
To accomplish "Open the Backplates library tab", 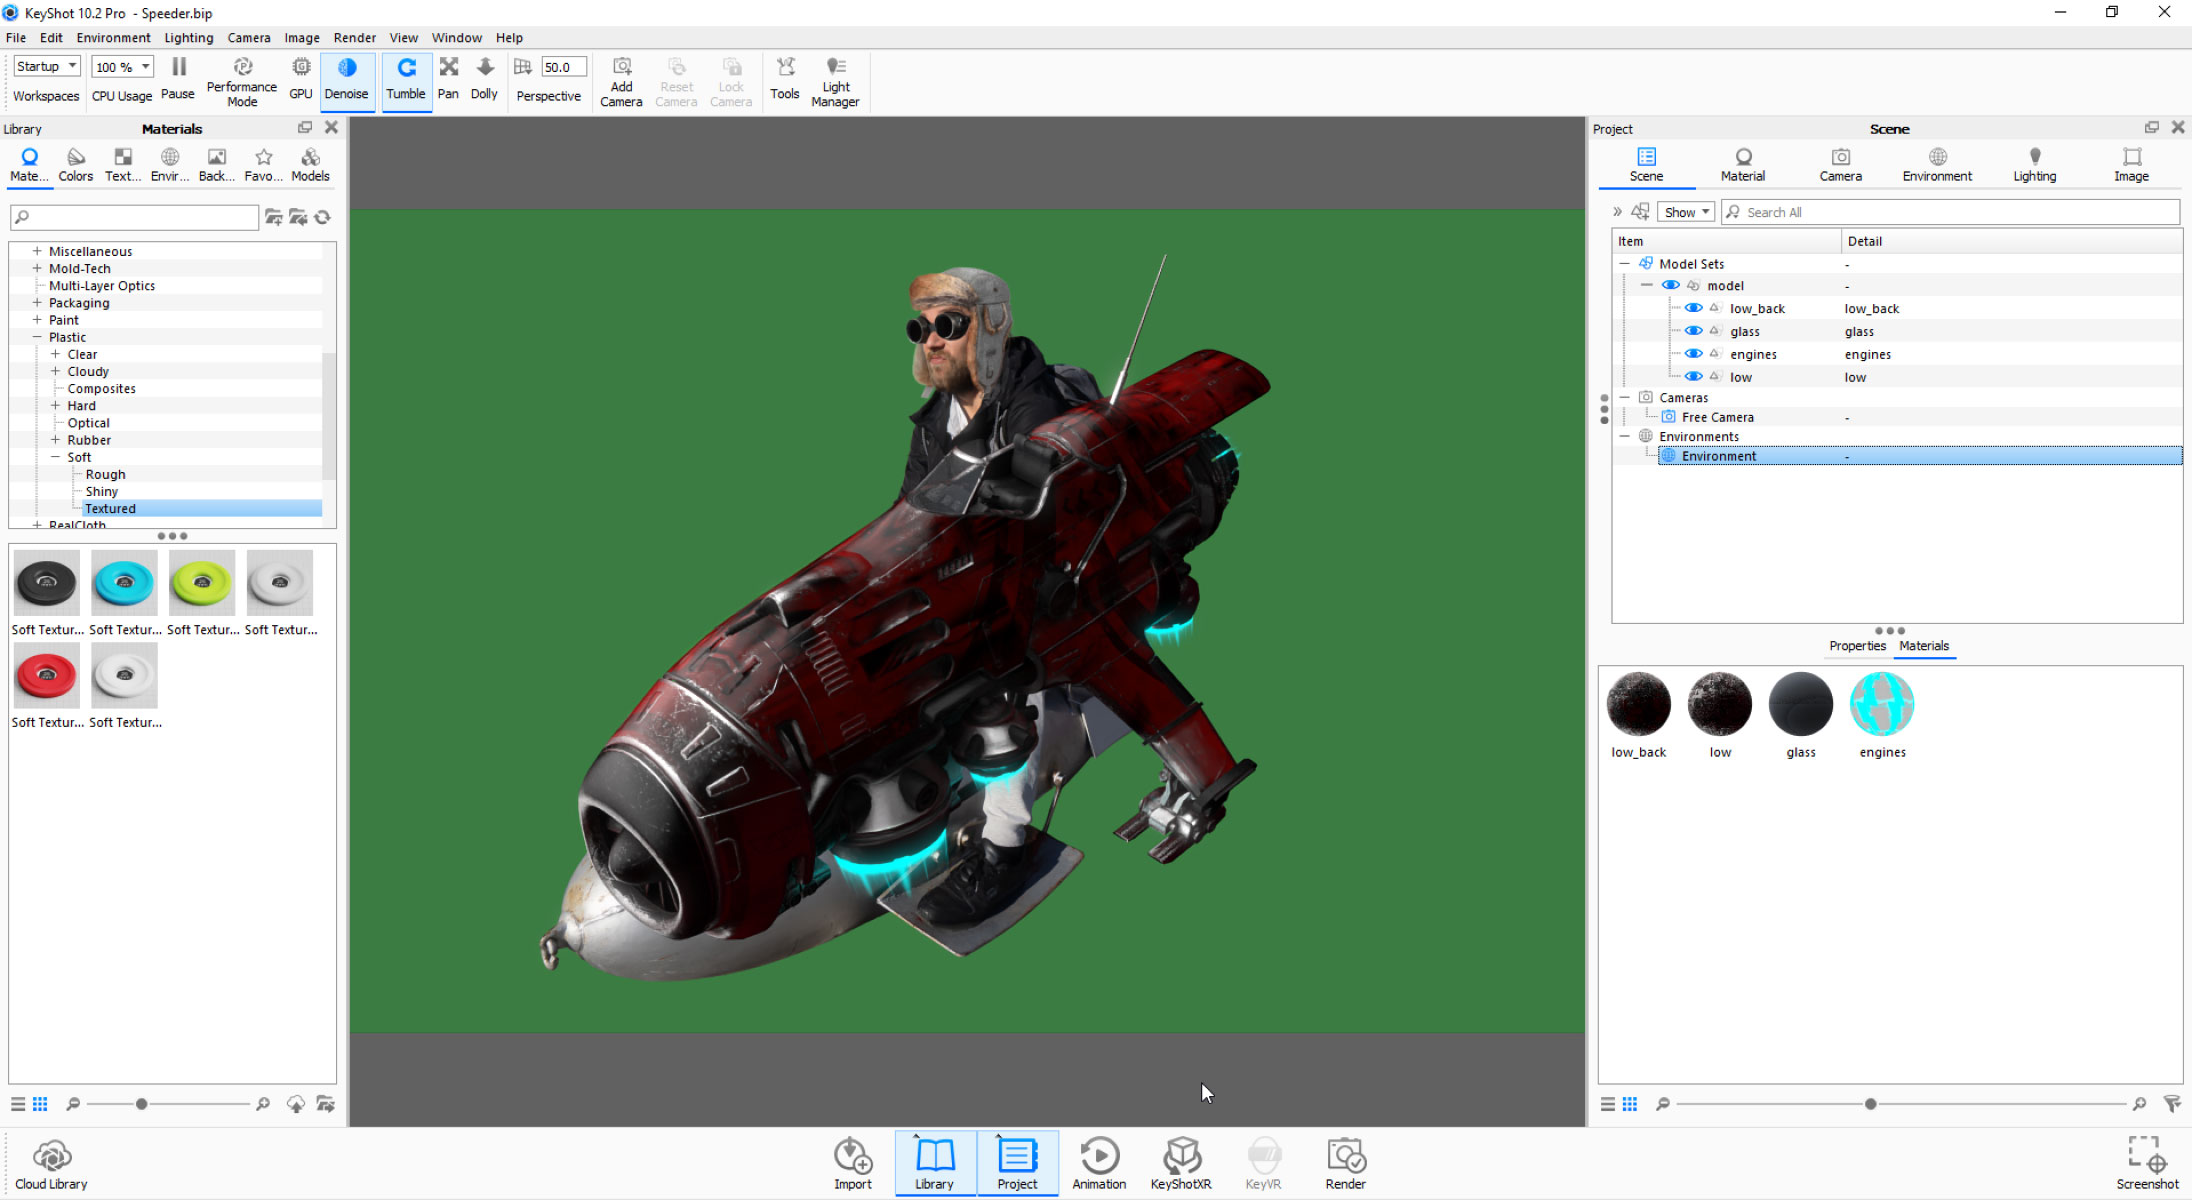I will pyautogui.click(x=216, y=165).
